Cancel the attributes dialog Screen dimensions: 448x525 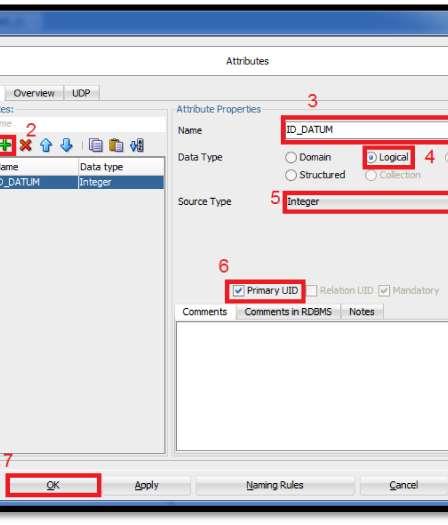click(404, 485)
